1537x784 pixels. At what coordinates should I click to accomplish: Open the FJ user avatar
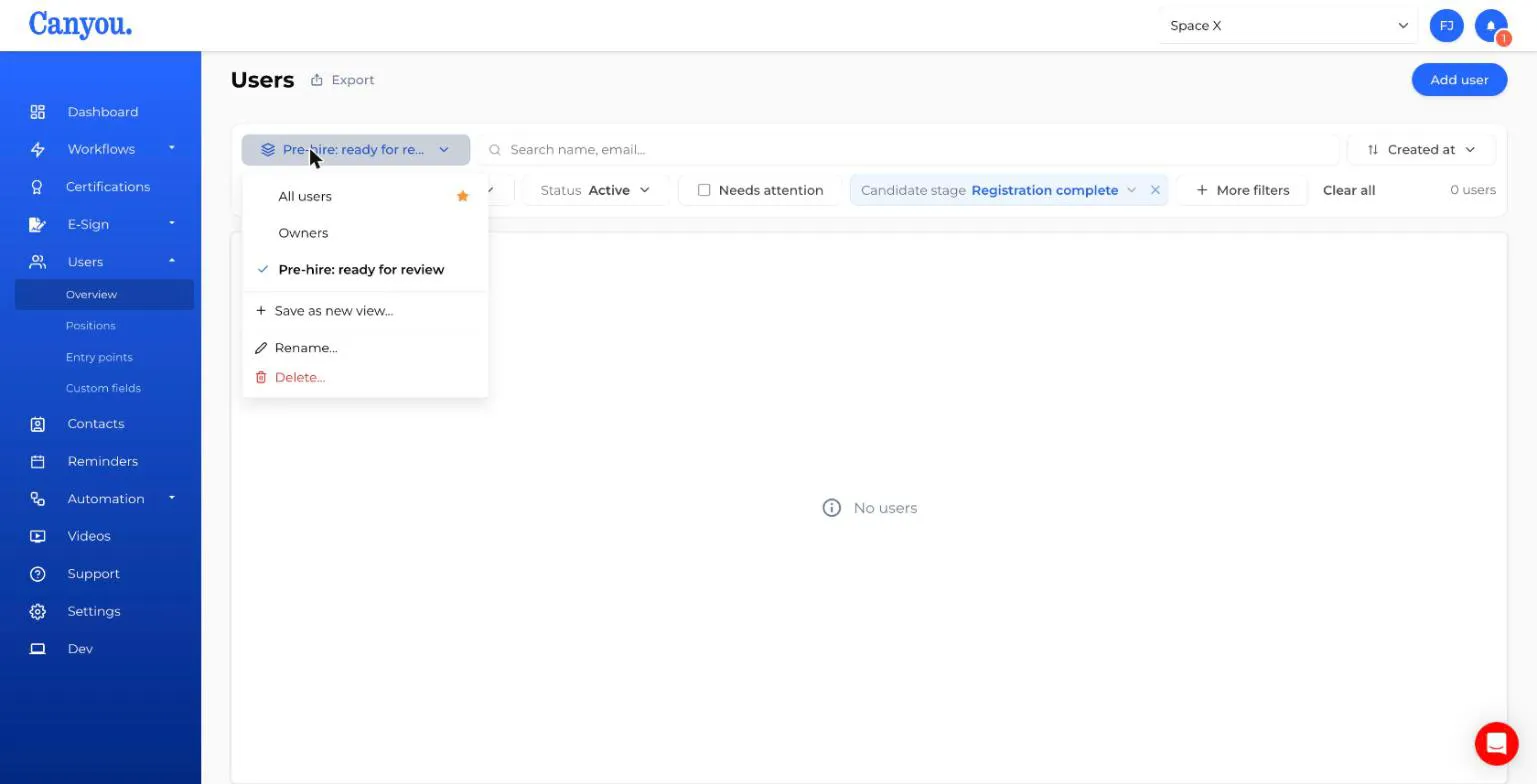pos(1446,26)
